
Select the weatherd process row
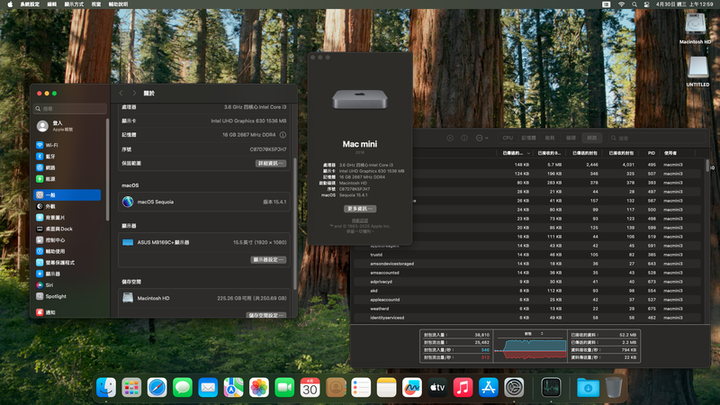click(x=528, y=309)
